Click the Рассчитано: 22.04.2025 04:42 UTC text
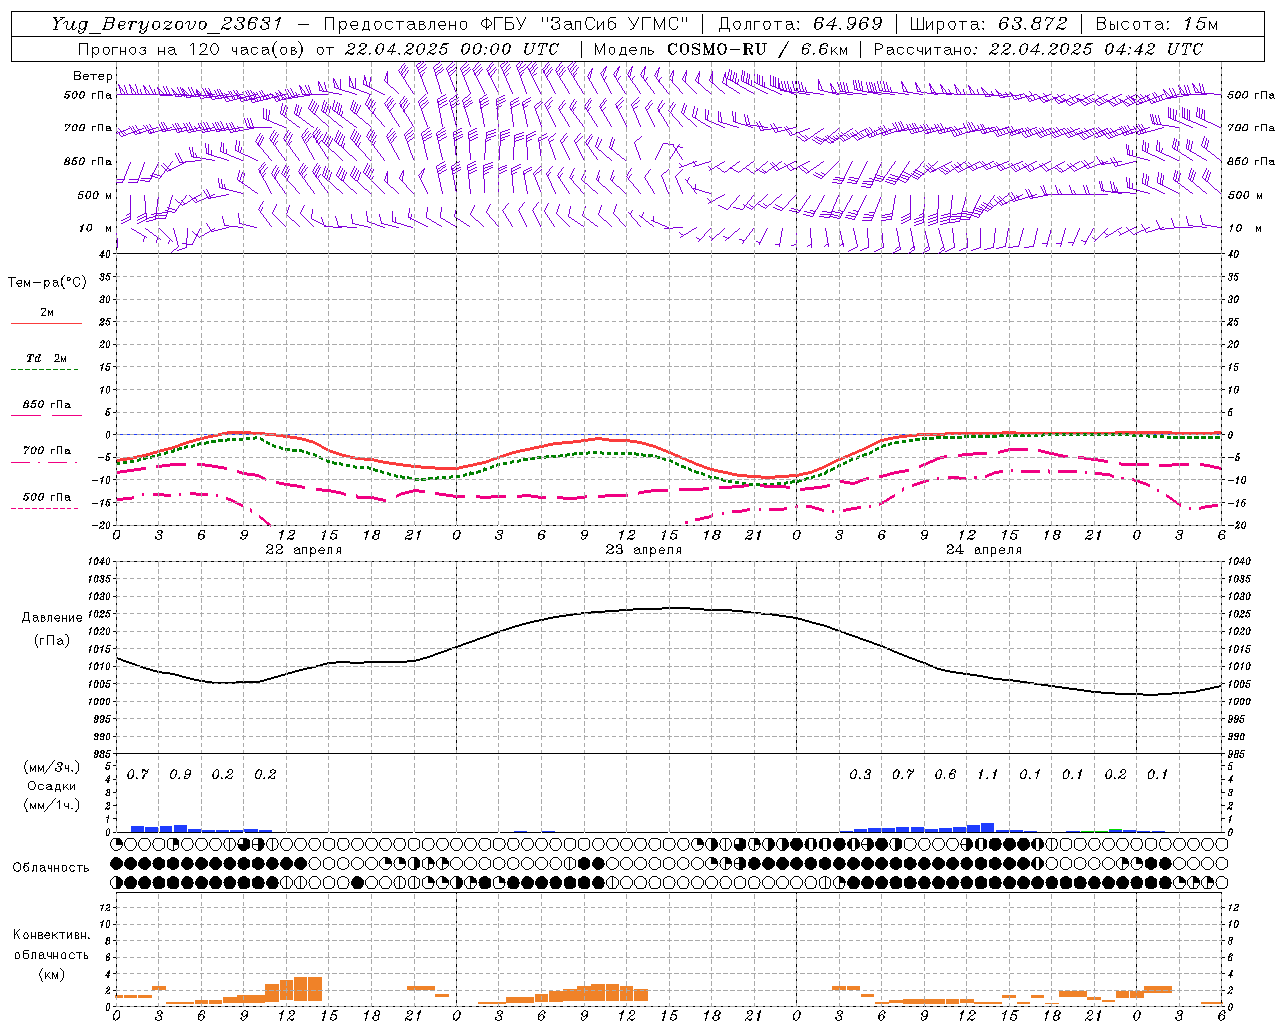 1038,49
